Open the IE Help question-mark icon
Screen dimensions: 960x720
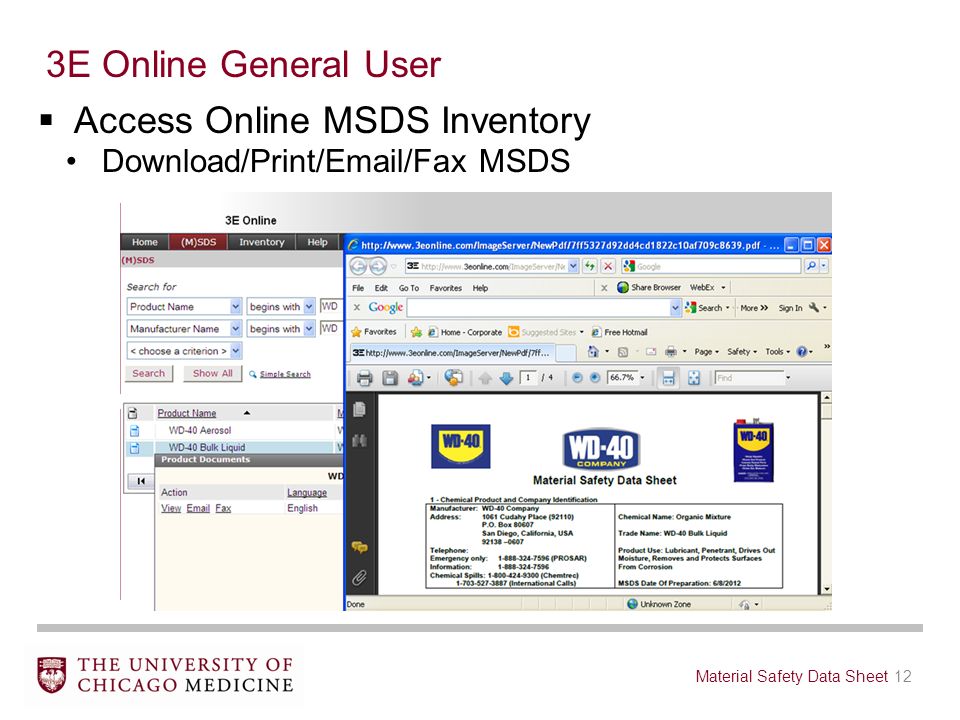click(801, 352)
